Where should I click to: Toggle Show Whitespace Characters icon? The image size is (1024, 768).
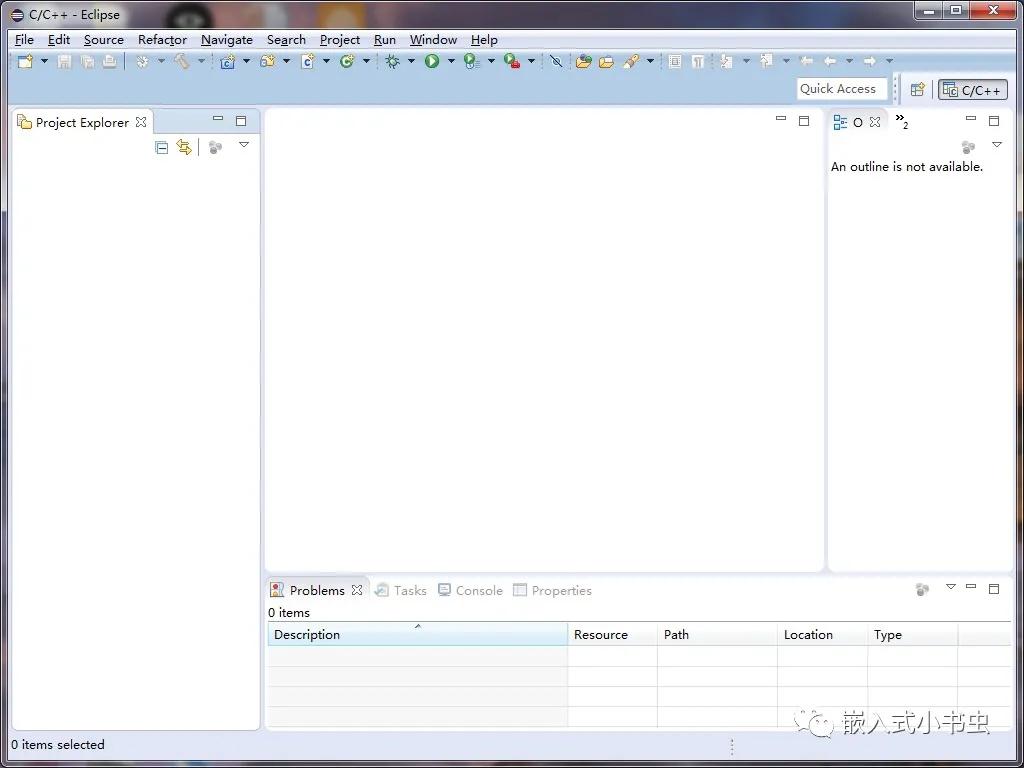(x=697, y=61)
